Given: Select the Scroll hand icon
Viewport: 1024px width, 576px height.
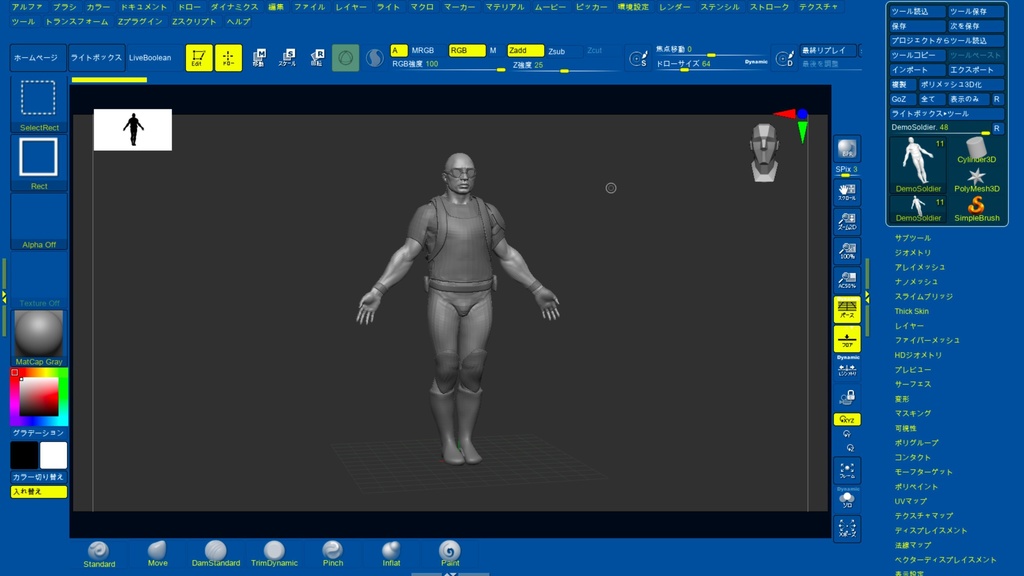Looking at the screenshot, I should click(x=847, y=192).
